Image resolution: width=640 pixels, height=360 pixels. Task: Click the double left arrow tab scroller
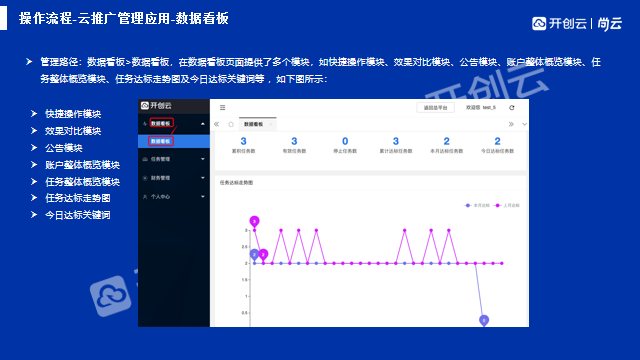pos(217,124)
